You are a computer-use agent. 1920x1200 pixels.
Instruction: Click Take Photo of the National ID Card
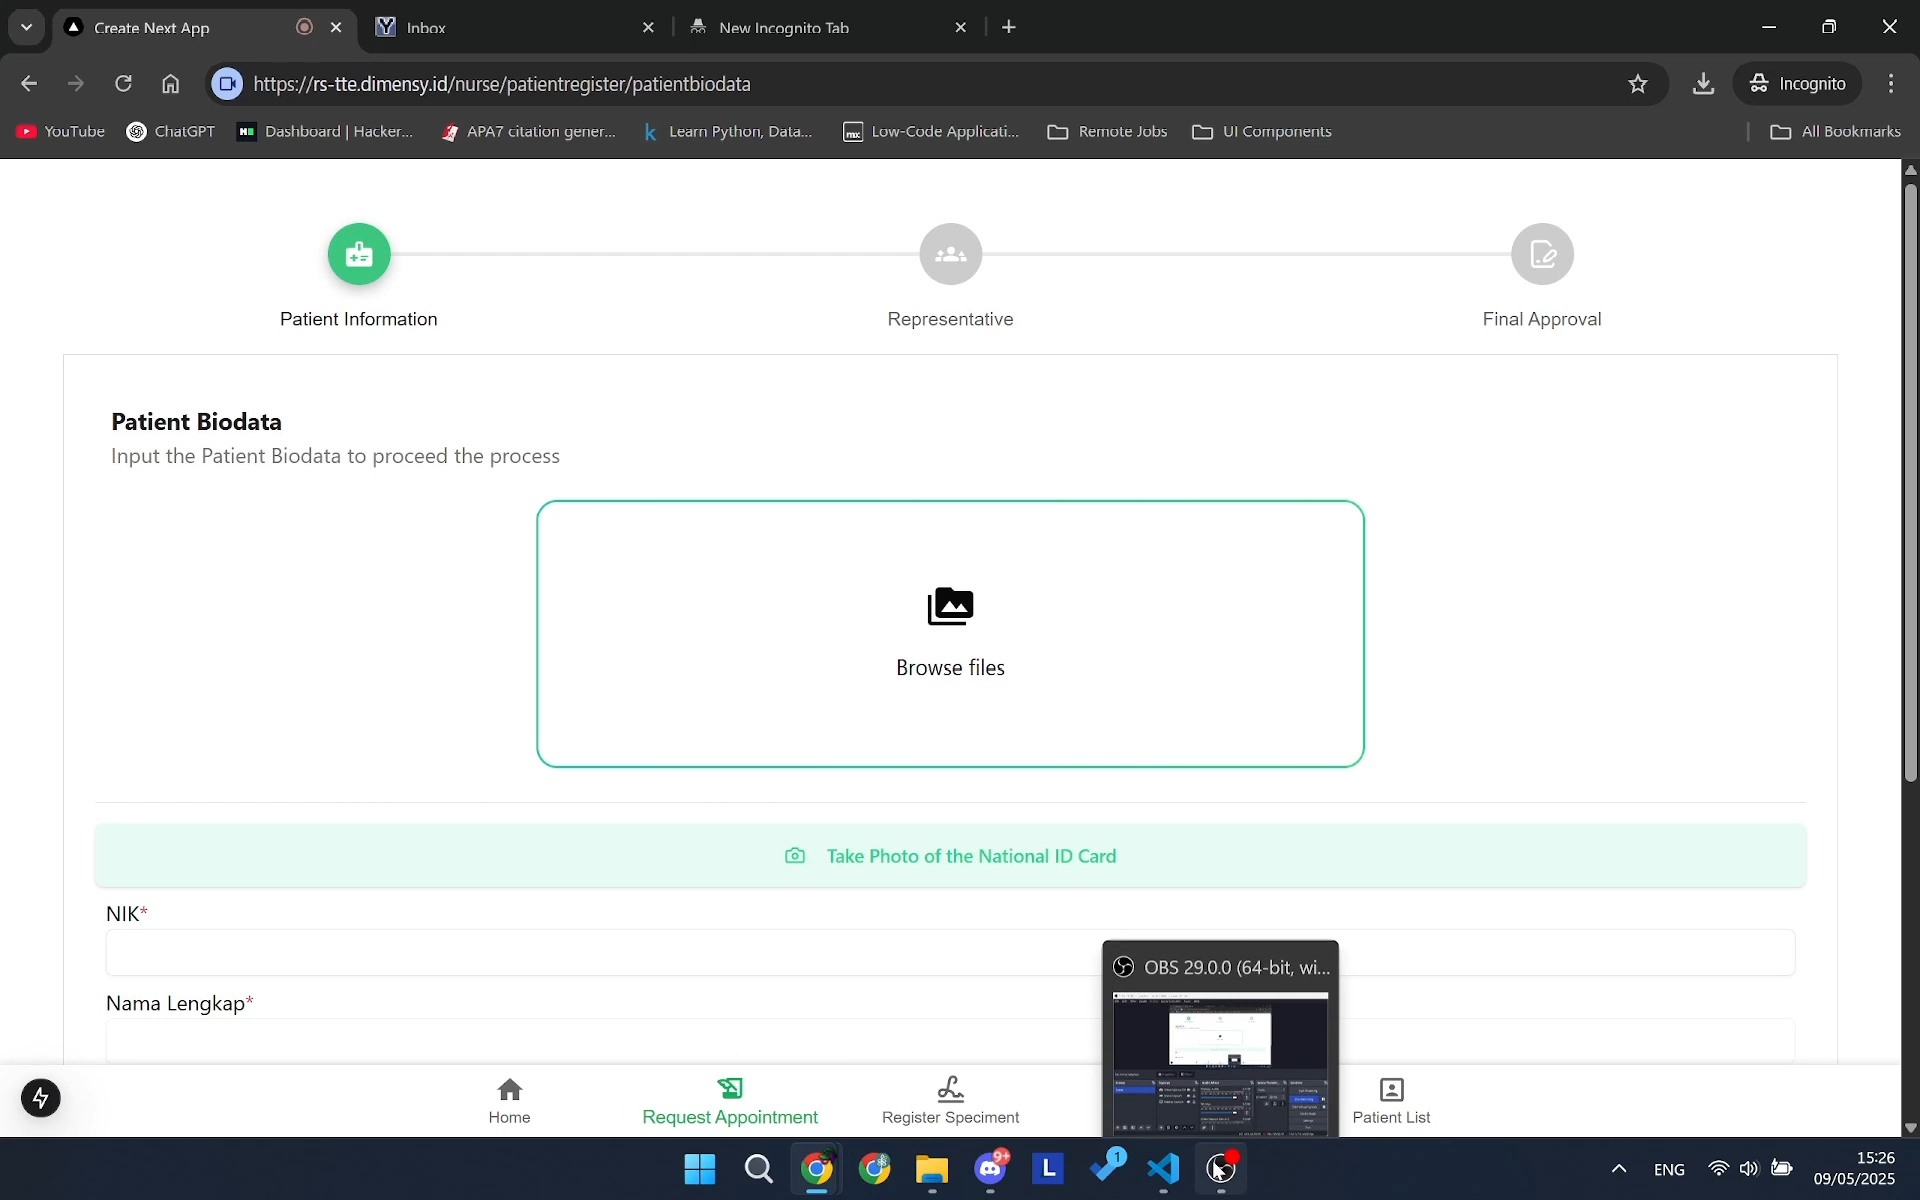coord(950,855)
